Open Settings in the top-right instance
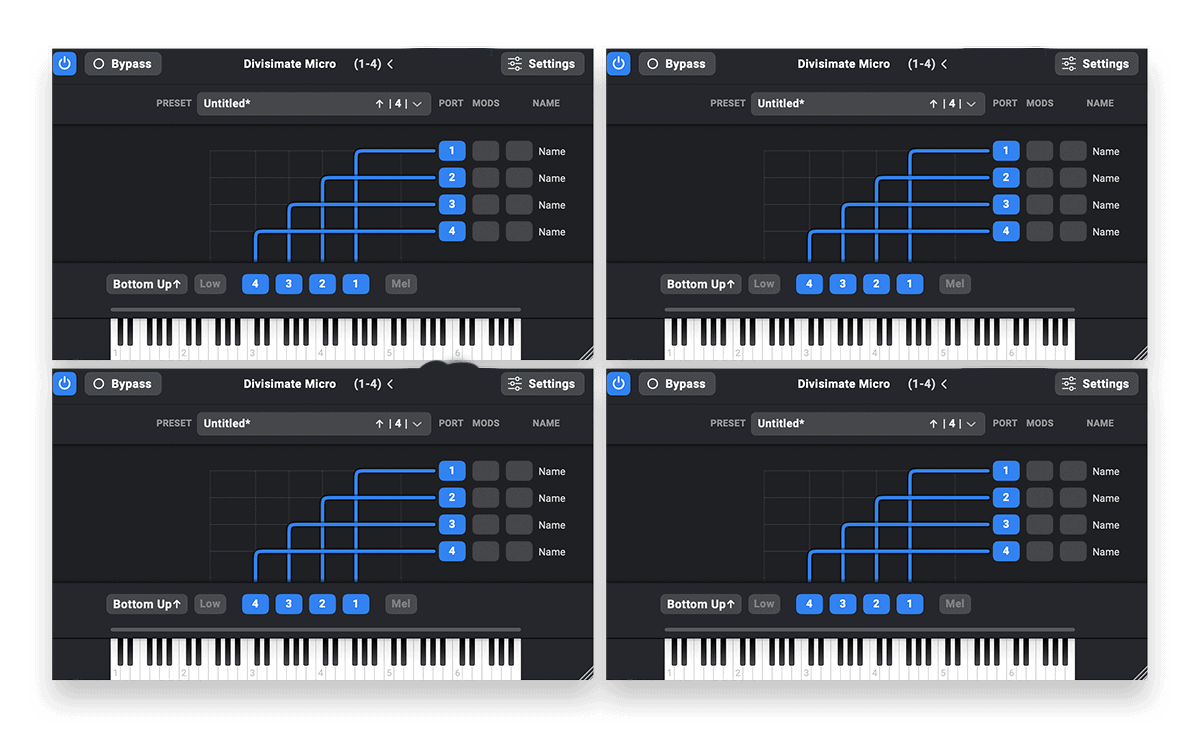This screenshot has width=1200, height=743. [x=1096, y=63]
